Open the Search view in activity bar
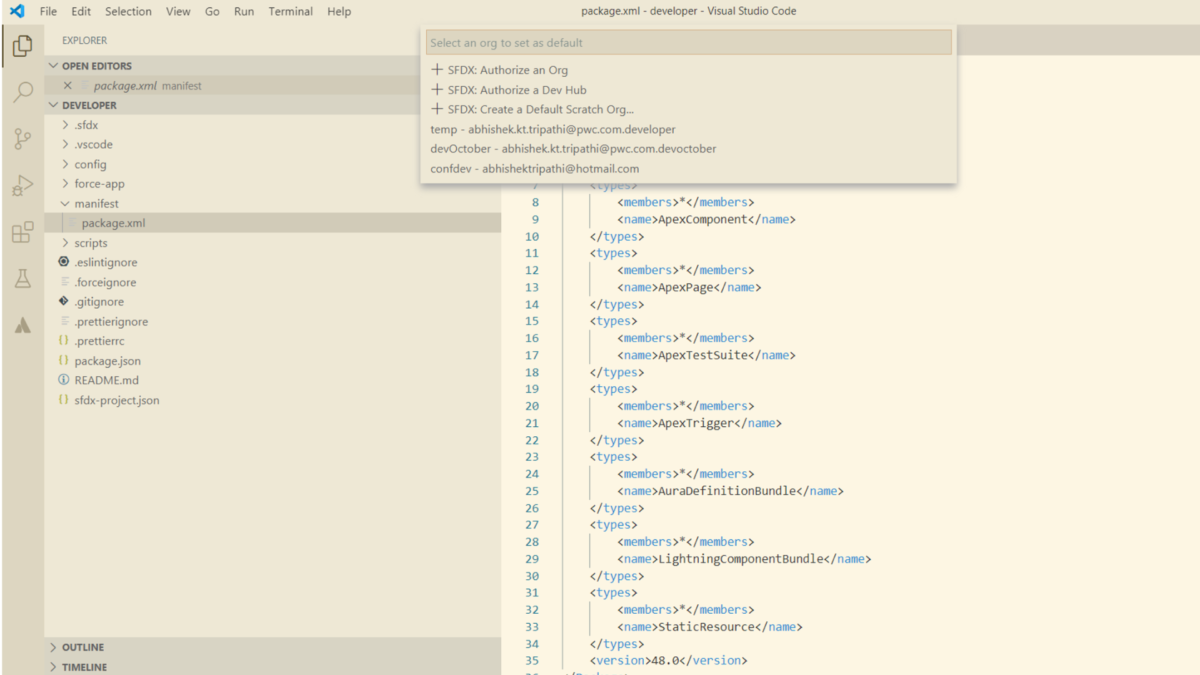The width and height of the screenshot is (1200, 675). (22, 93)
